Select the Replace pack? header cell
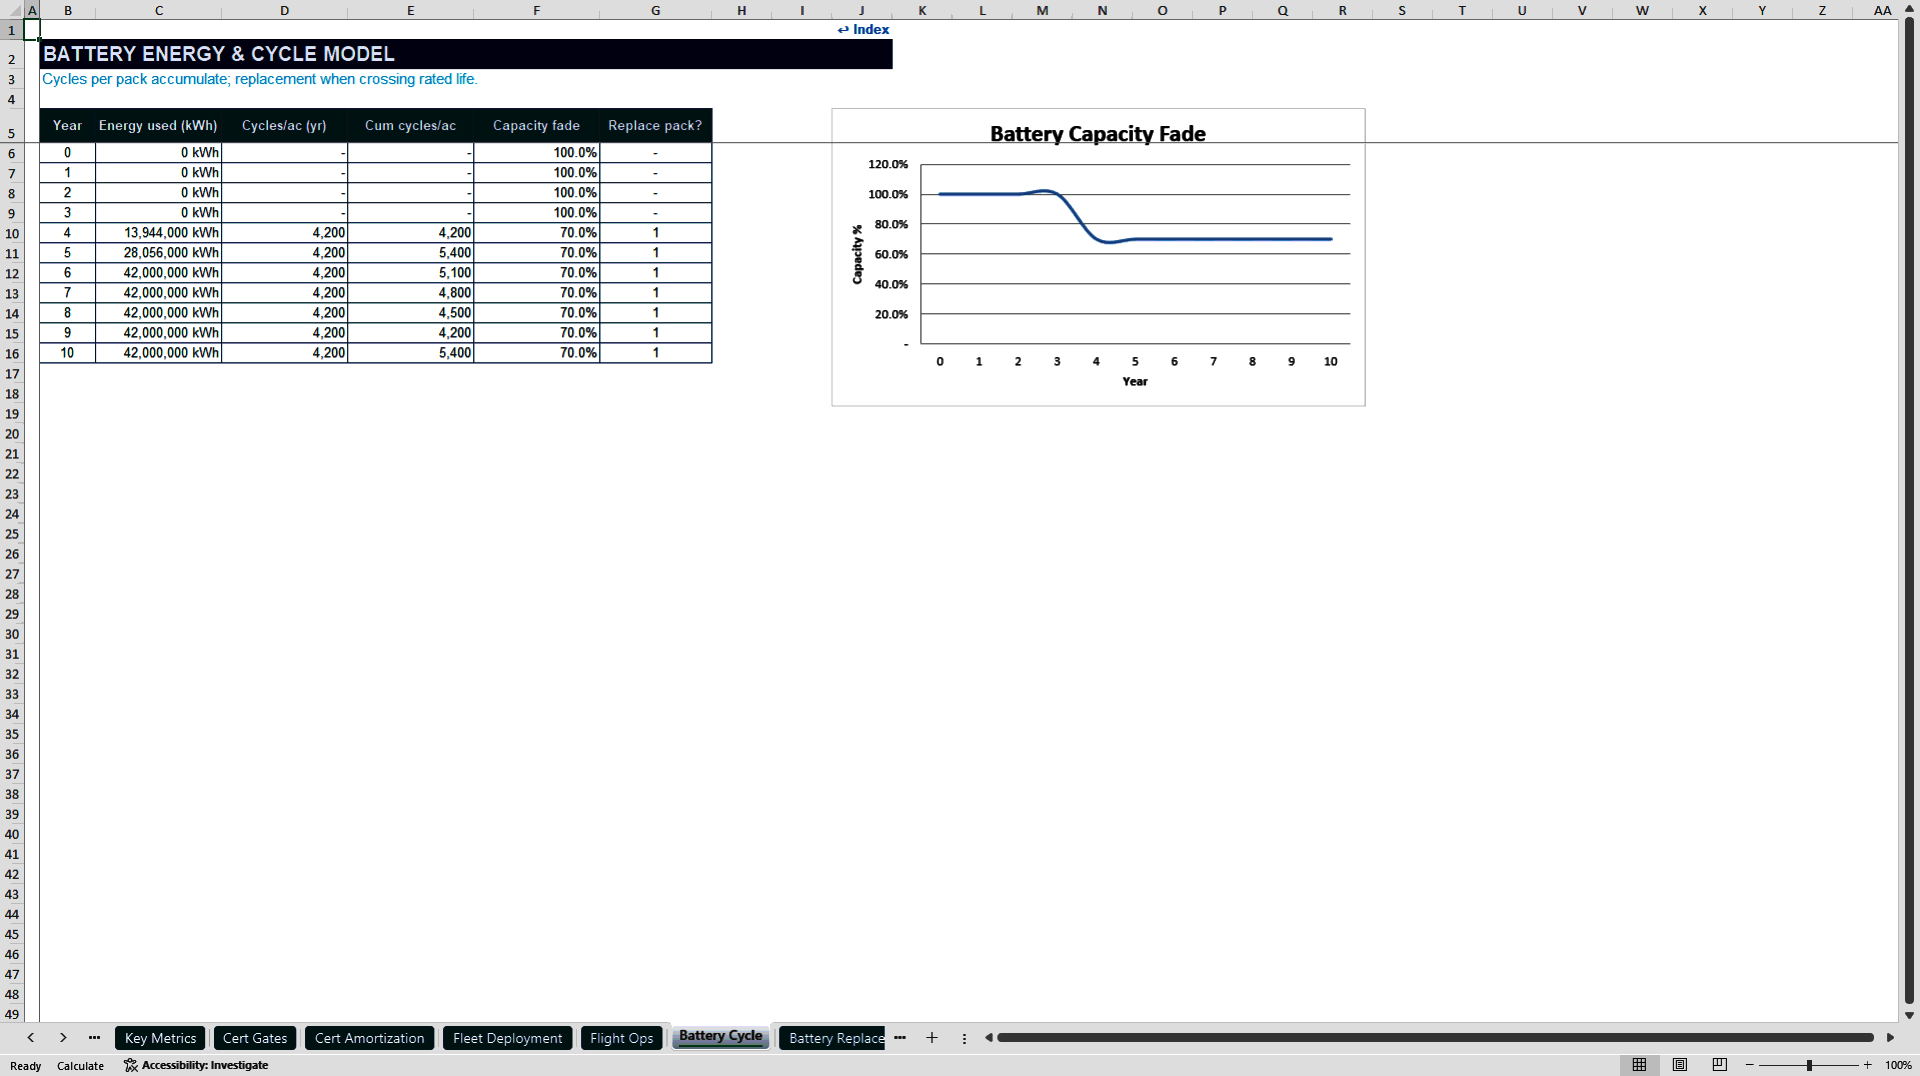The width and height of the screenshot is (1920, 1076). pyautogui.click(x=656, y=125)
